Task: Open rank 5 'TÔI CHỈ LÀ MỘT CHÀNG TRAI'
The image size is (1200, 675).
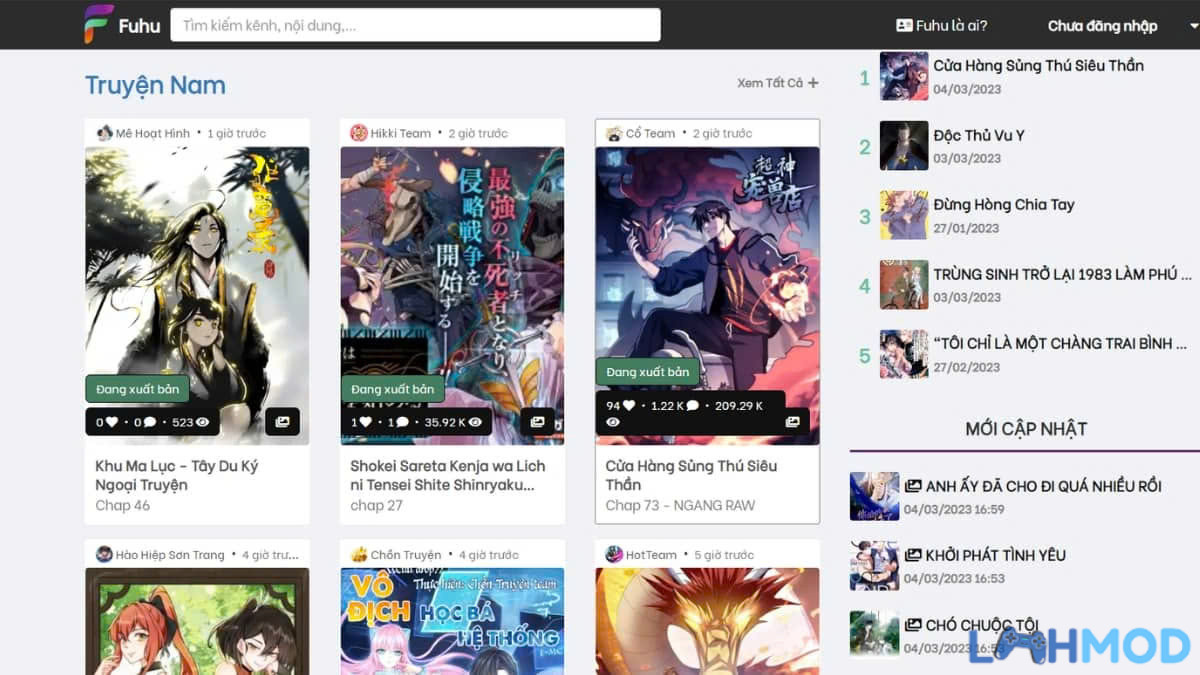Action: click(x=1060, y=343)
